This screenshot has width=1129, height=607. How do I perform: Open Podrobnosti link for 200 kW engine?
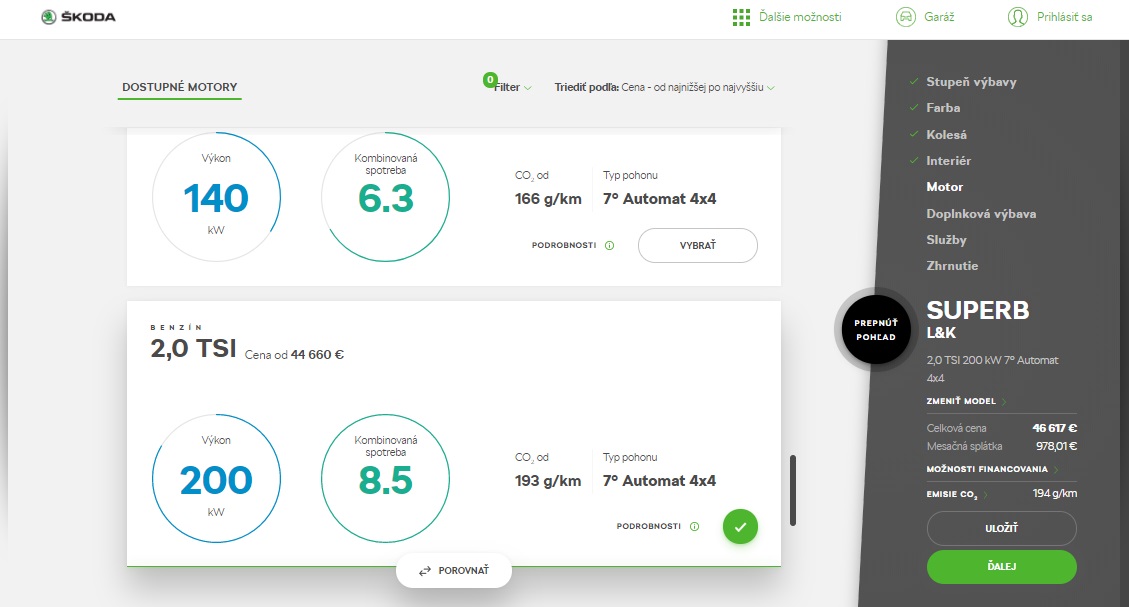[649, 526]
